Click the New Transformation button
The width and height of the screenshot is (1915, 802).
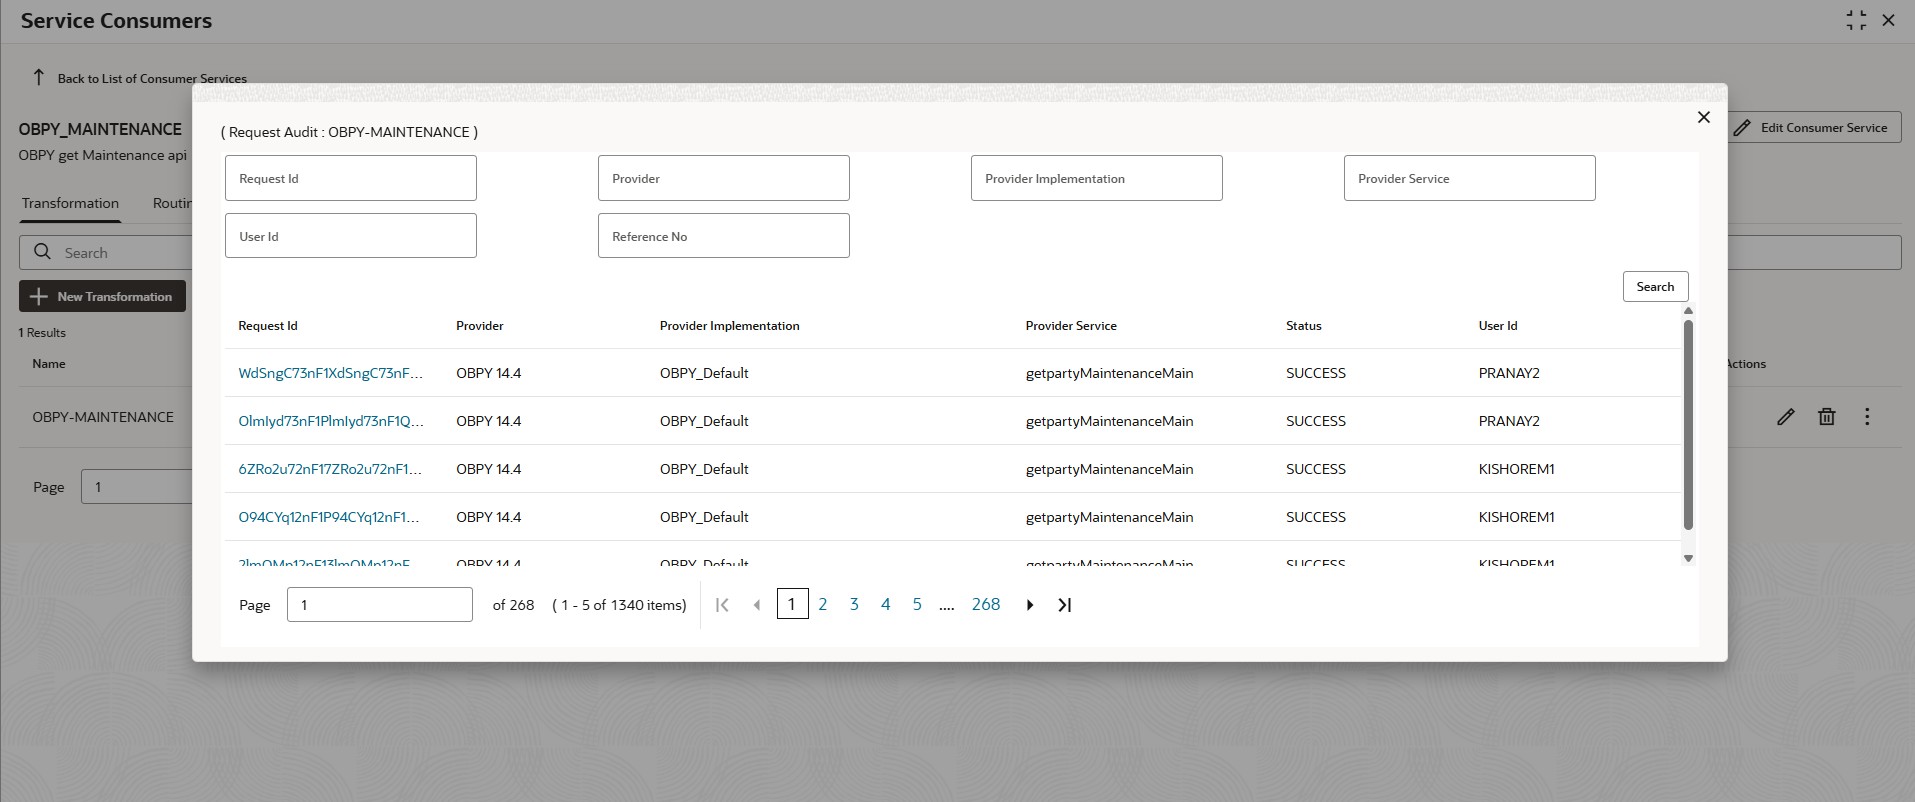pyautogui.click(x=102, y=296)
